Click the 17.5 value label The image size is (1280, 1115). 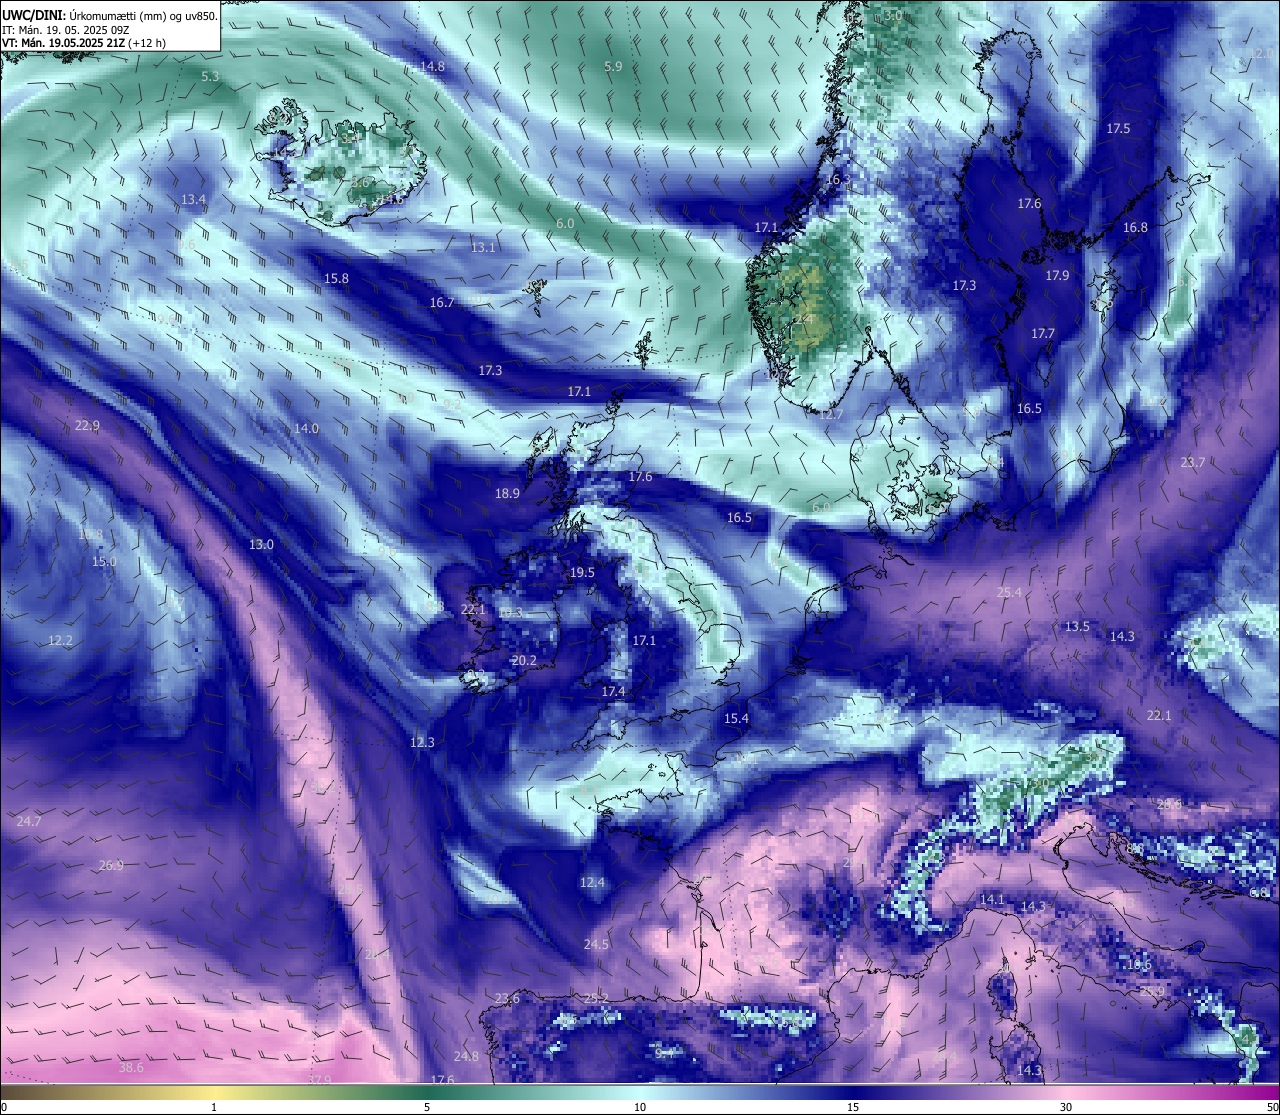(x=1118, y=128)
